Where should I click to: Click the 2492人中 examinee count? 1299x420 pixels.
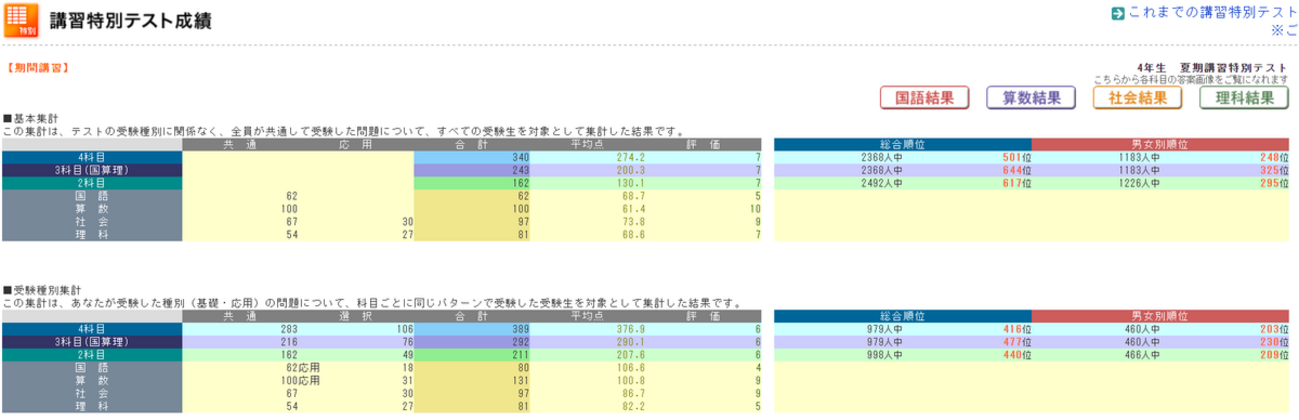pos(881,183)
